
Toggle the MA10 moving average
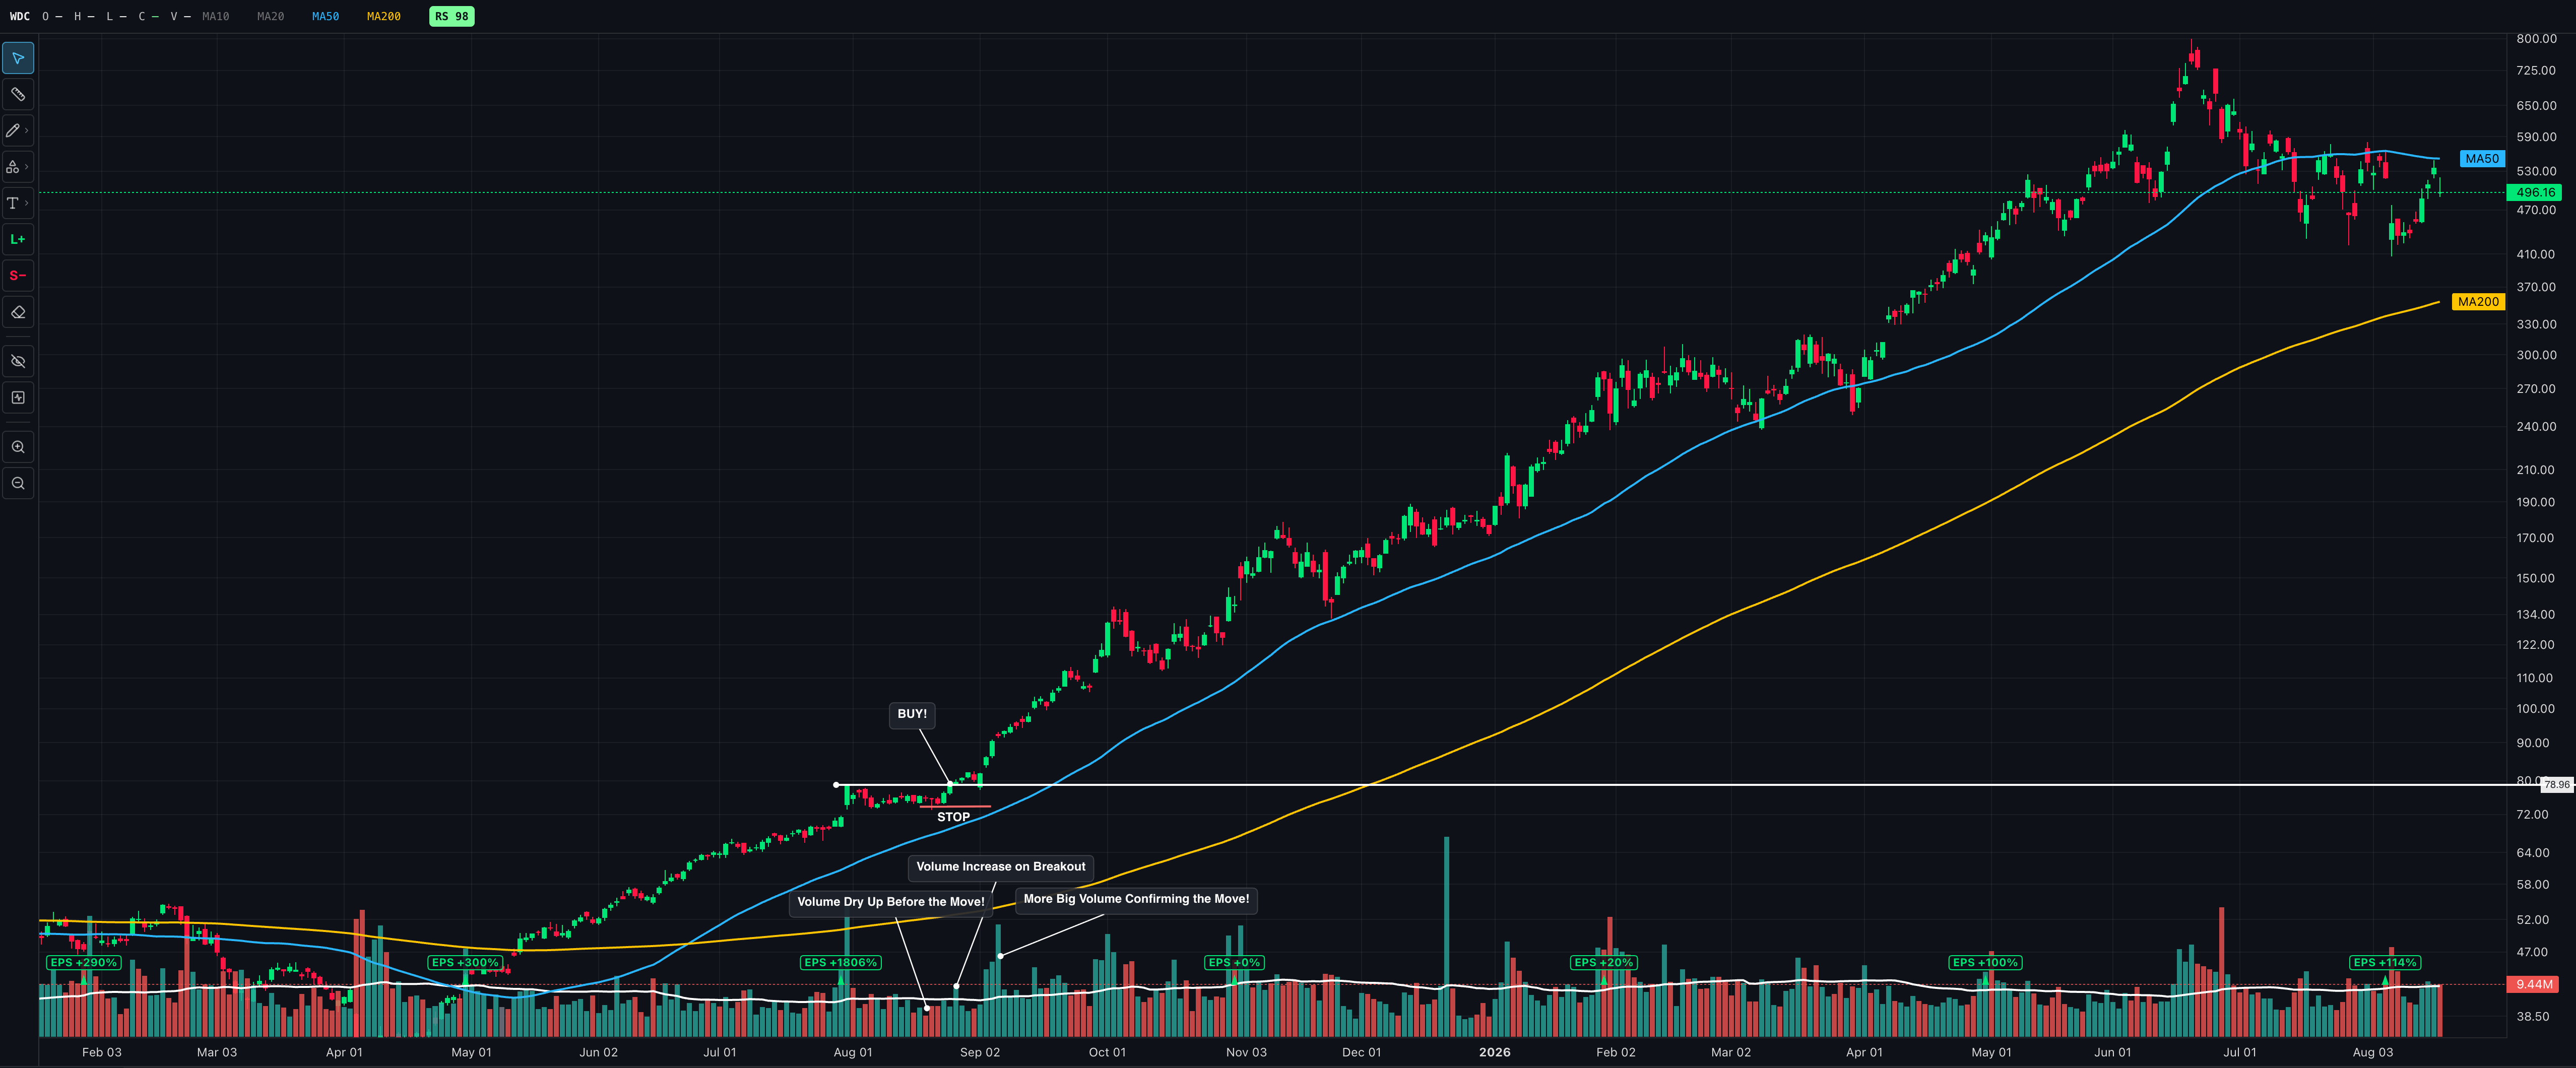point(215,16)
